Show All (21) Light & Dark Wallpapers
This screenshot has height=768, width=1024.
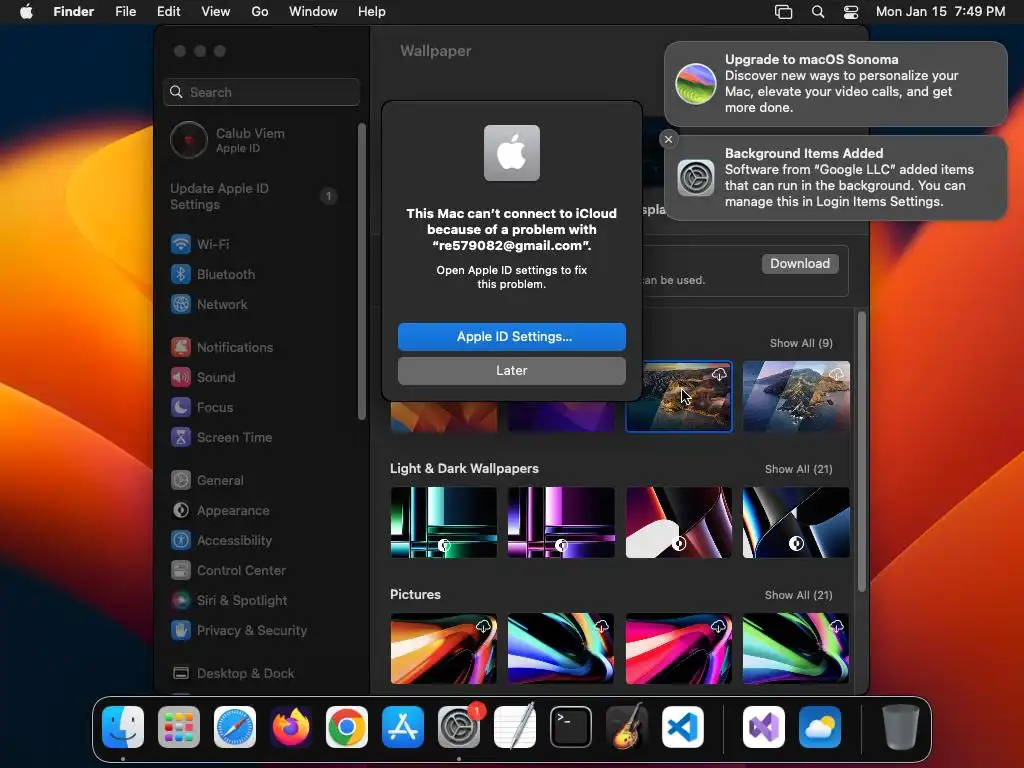[x=799, y=469]
